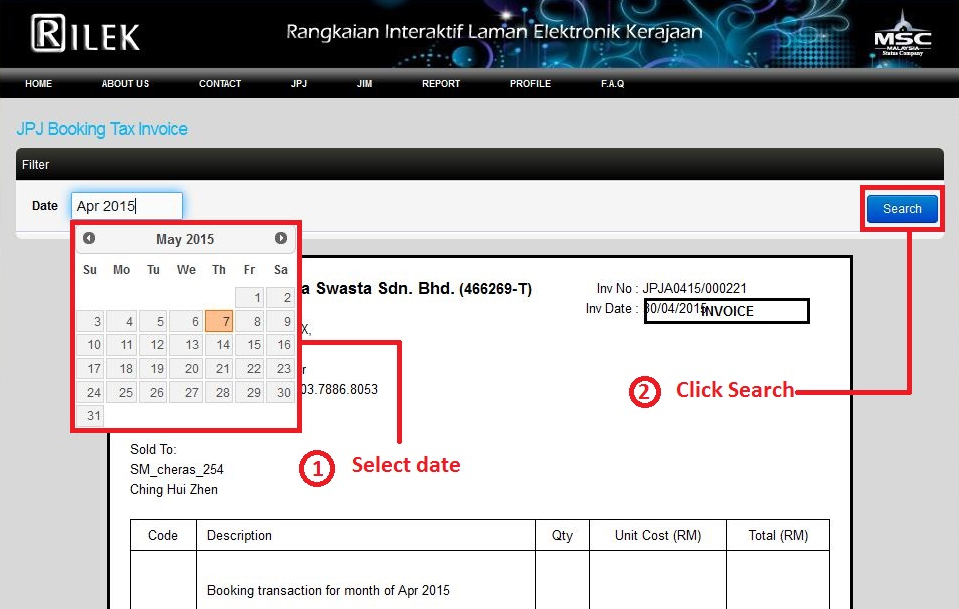Click the 'SM_cheras_254' customer text
Viewport: 959px width, 609px height.
pyautogui.click(x=177, y=470)
